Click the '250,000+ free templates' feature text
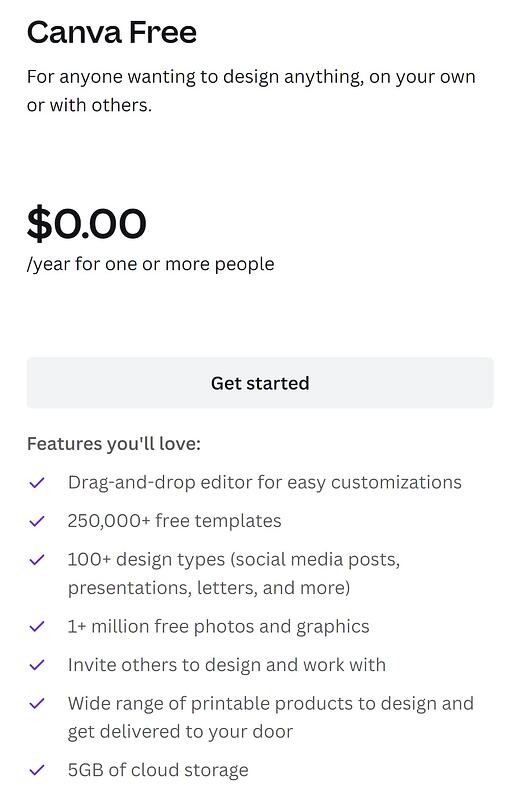This screenshot has height=800, width=523. 175,521
